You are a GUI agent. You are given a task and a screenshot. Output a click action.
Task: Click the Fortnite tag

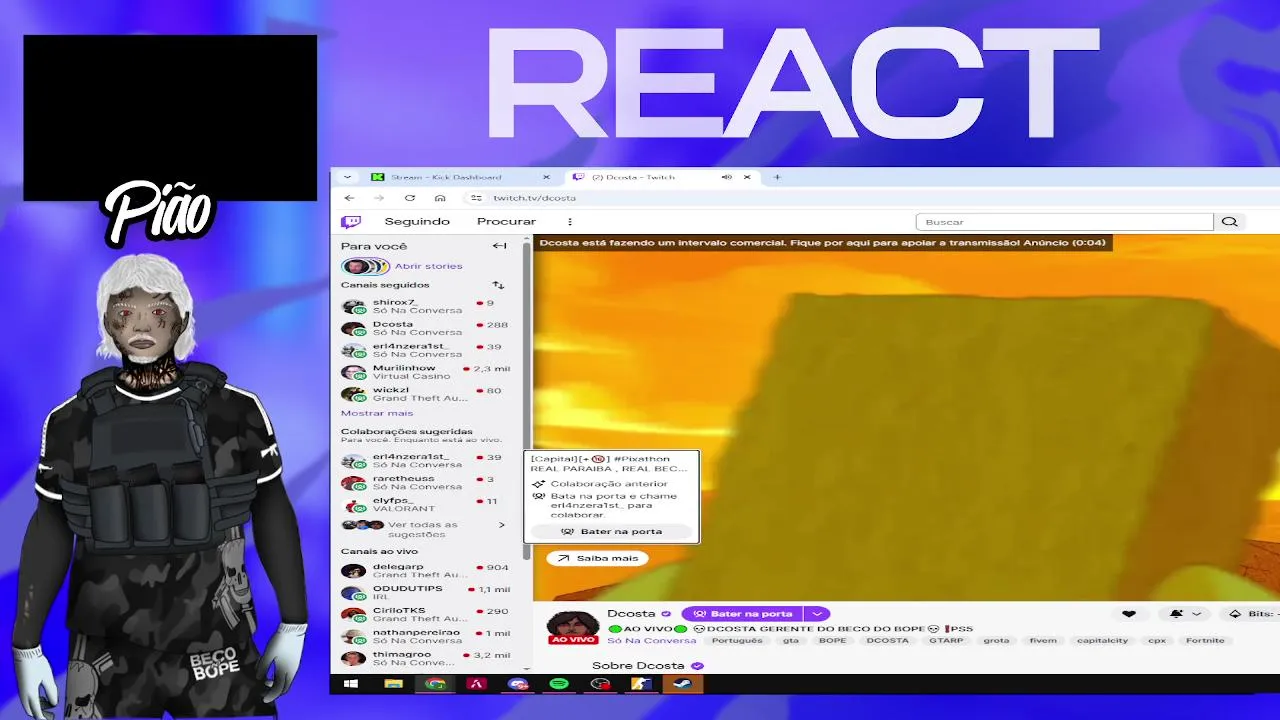click(1205, 641)
